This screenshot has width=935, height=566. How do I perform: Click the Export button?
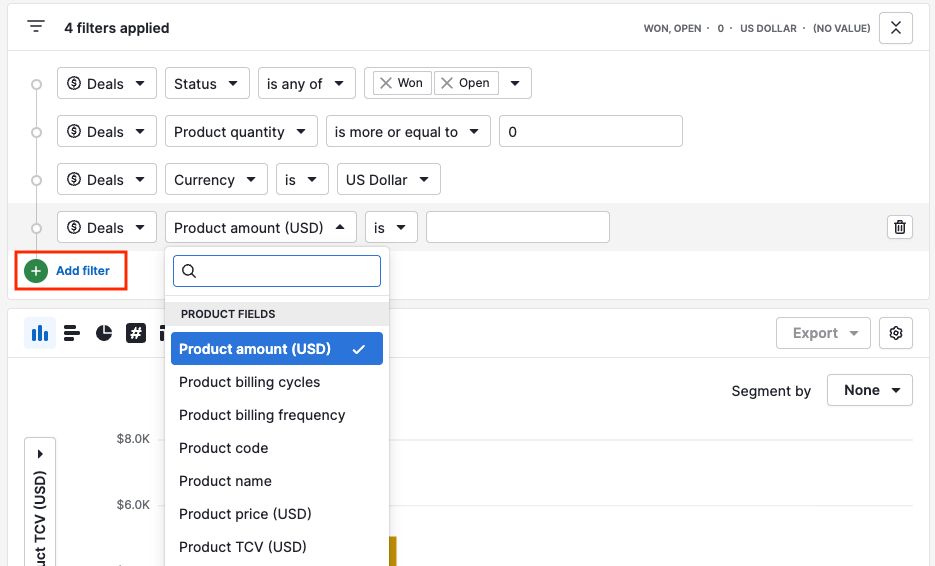click(823, 333)
